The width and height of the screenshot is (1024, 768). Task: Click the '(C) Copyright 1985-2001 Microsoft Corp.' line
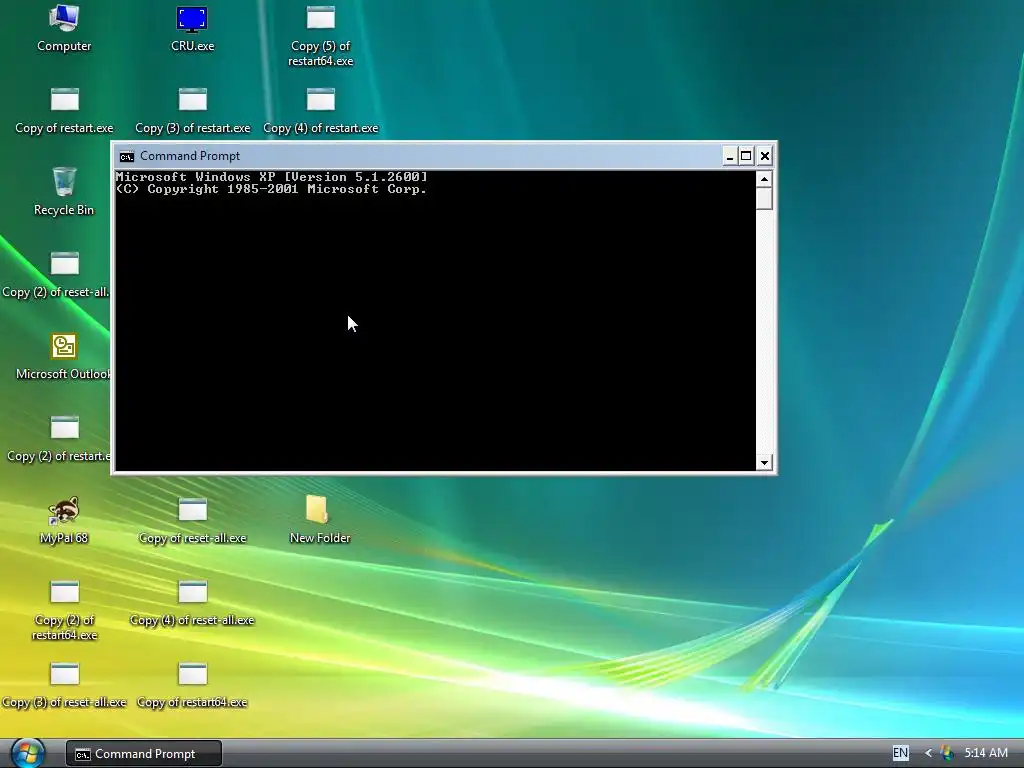(x=271, y=189)
